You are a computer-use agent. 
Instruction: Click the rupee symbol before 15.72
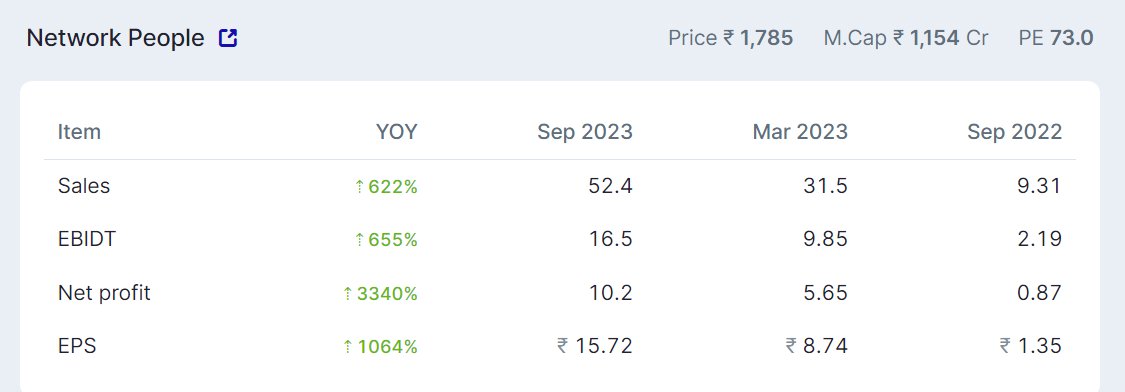(562, 346)
